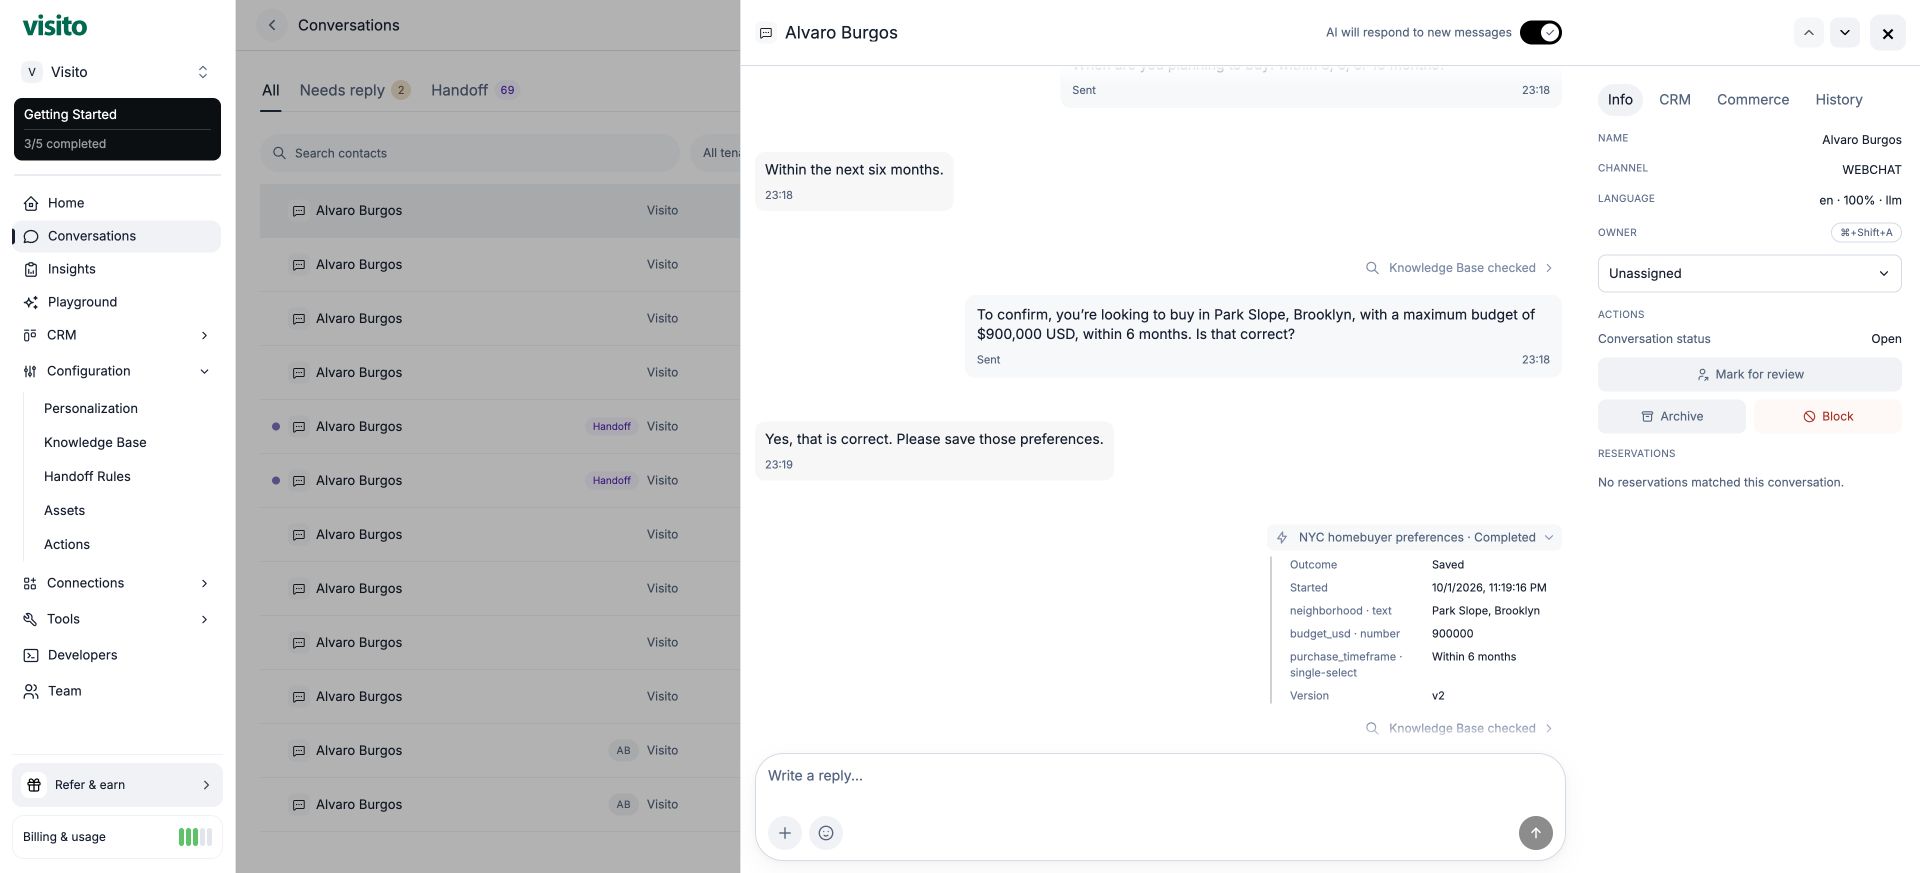Send the reply with the arrow button
Image resolution: width=1920 pixels, height=873 pixels.
pos(1536,833)
